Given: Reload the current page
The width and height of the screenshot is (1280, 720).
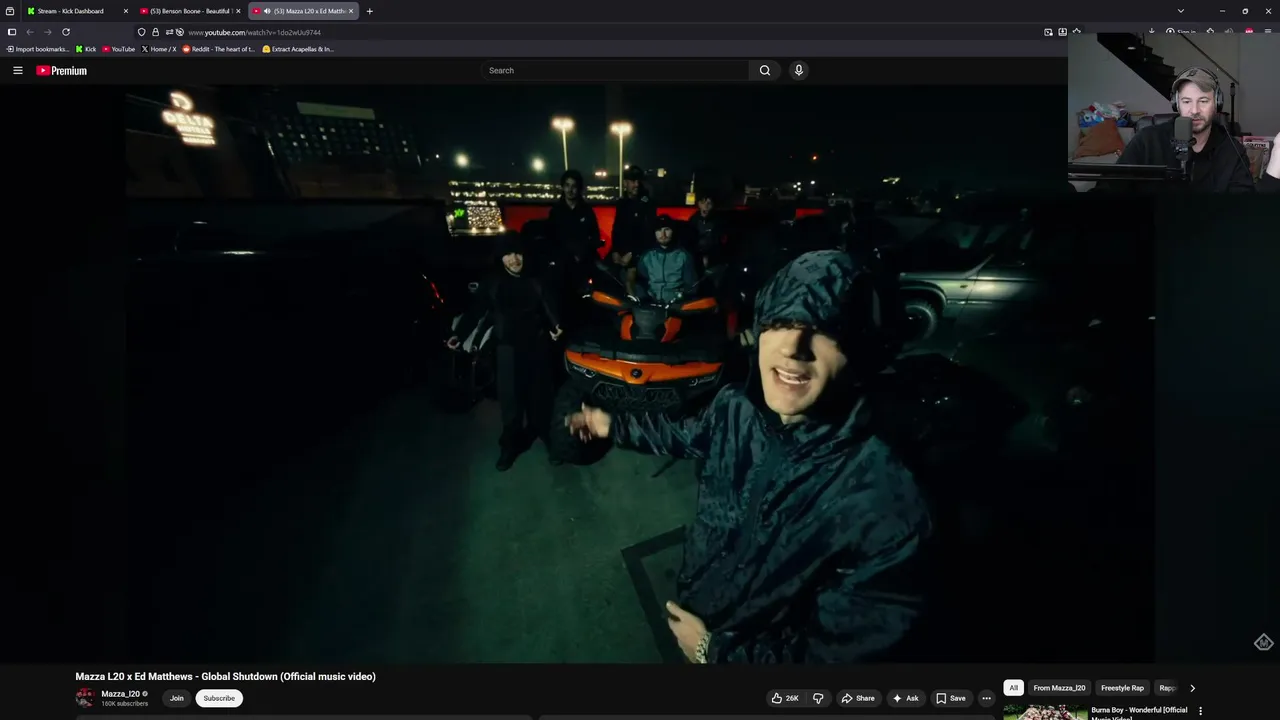Looking at the screenshot, I should [66, 32].
